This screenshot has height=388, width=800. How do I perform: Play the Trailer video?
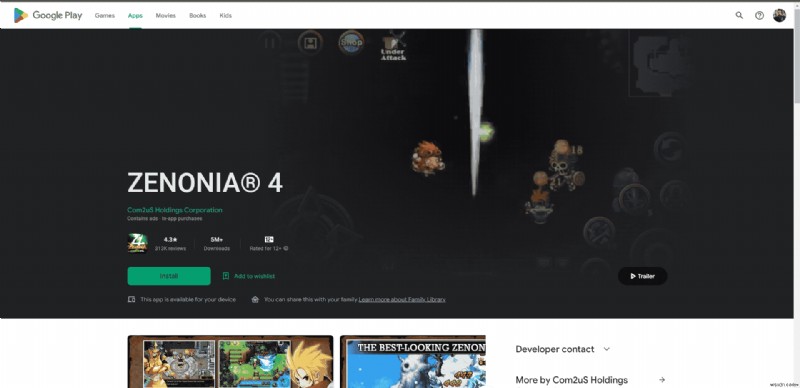[x=642, y=276]
